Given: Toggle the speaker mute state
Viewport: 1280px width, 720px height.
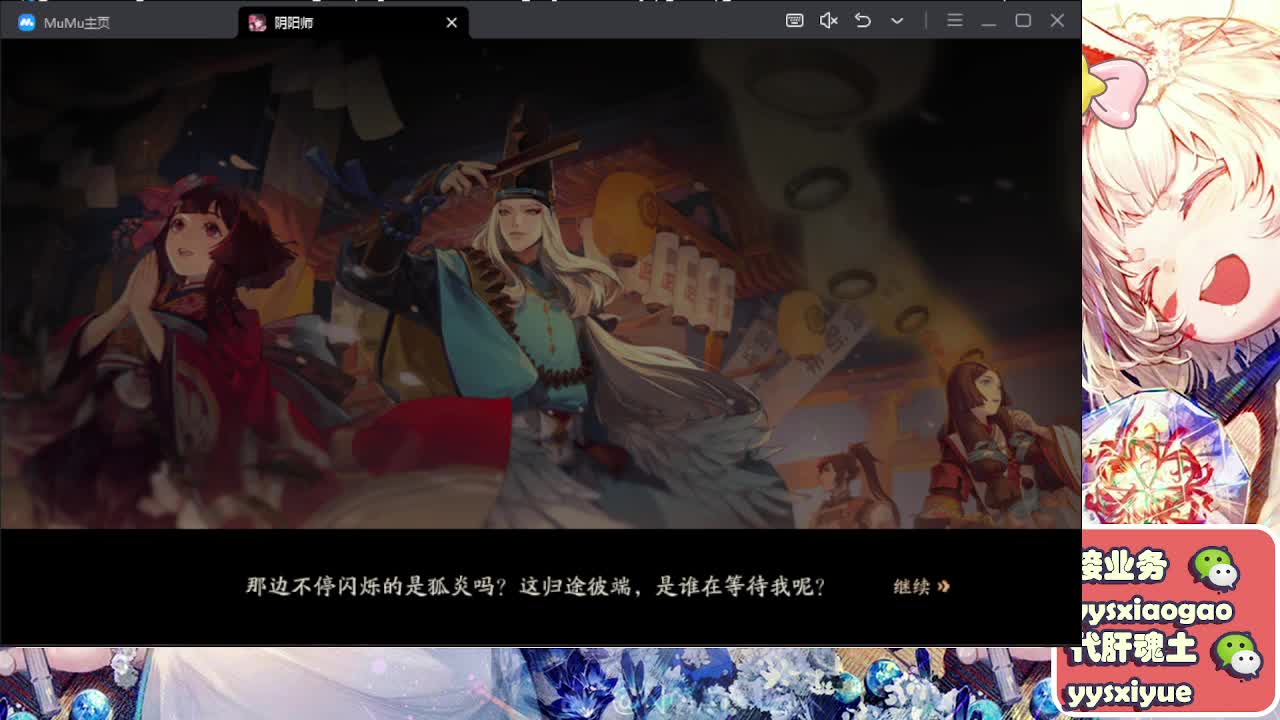Looking at the screenshot, I should pos(828,20).
